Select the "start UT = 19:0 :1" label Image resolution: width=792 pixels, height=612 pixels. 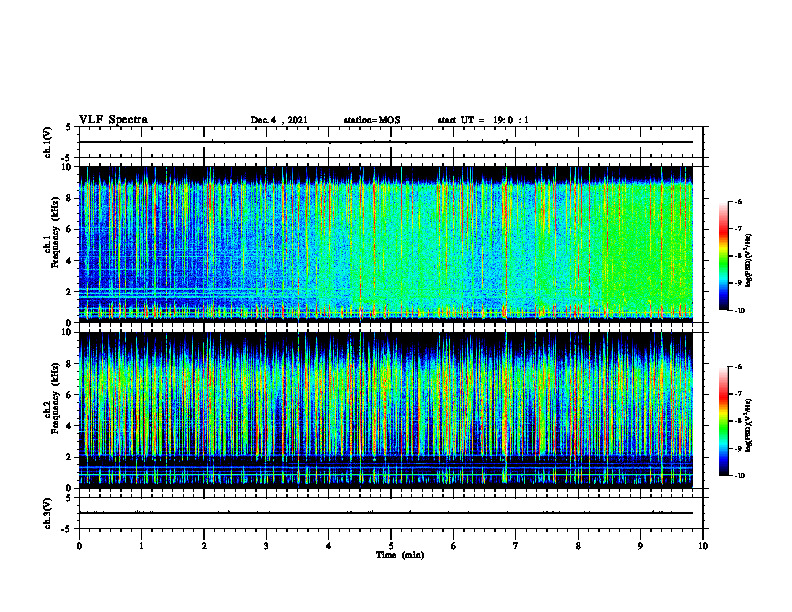483,120
